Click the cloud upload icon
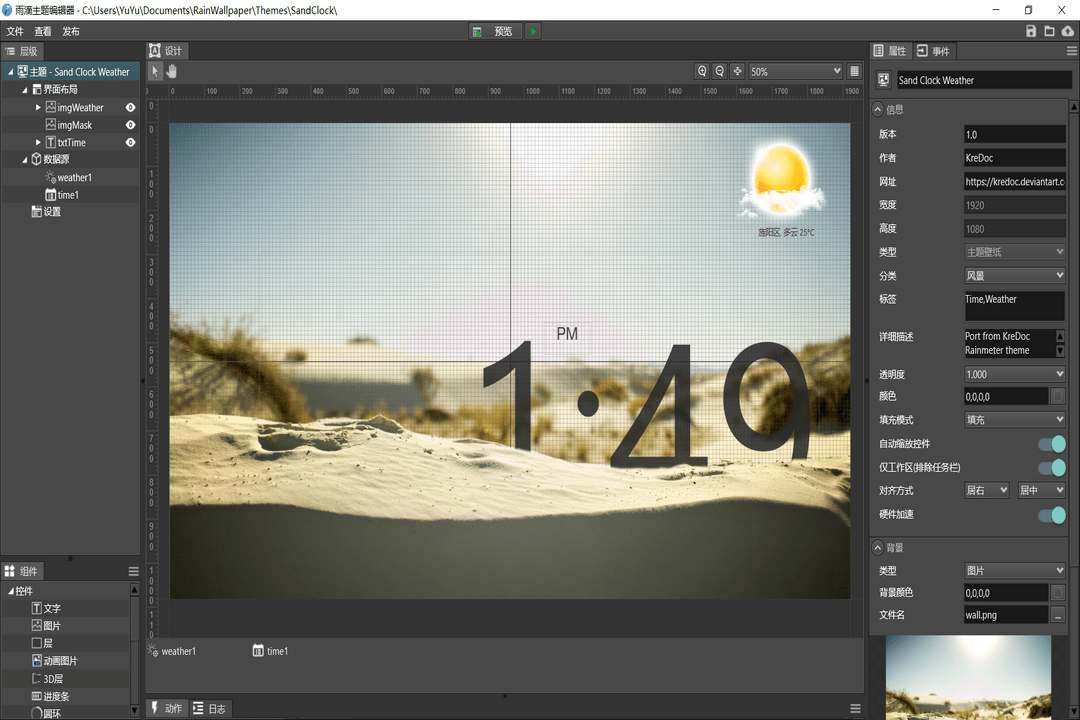1080x720 pixels. click(1067, 31)
